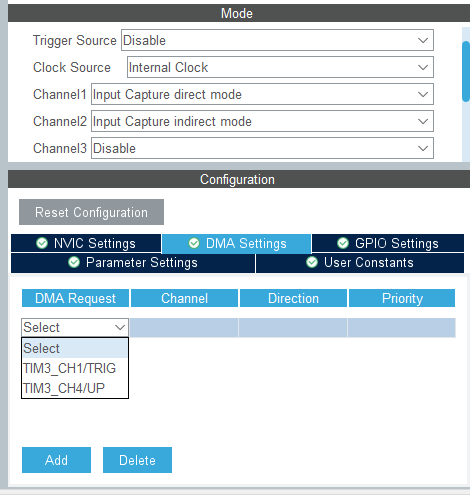Choose the Select option in dropdown list
Viewport: 470px width, 495px height.
click(75, 348)
